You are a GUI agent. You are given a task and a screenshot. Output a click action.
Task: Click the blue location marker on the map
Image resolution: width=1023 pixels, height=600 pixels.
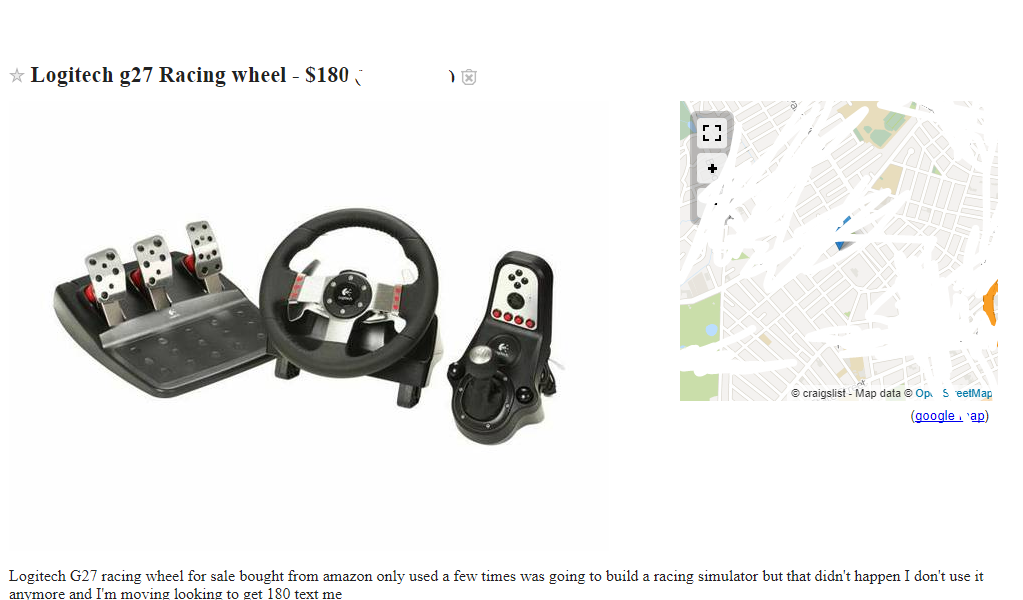tap(843, 234)
